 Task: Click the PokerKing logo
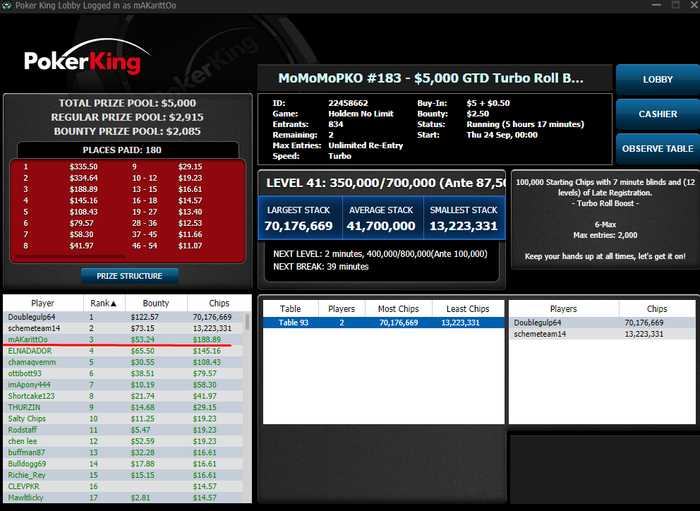point(88,58)
